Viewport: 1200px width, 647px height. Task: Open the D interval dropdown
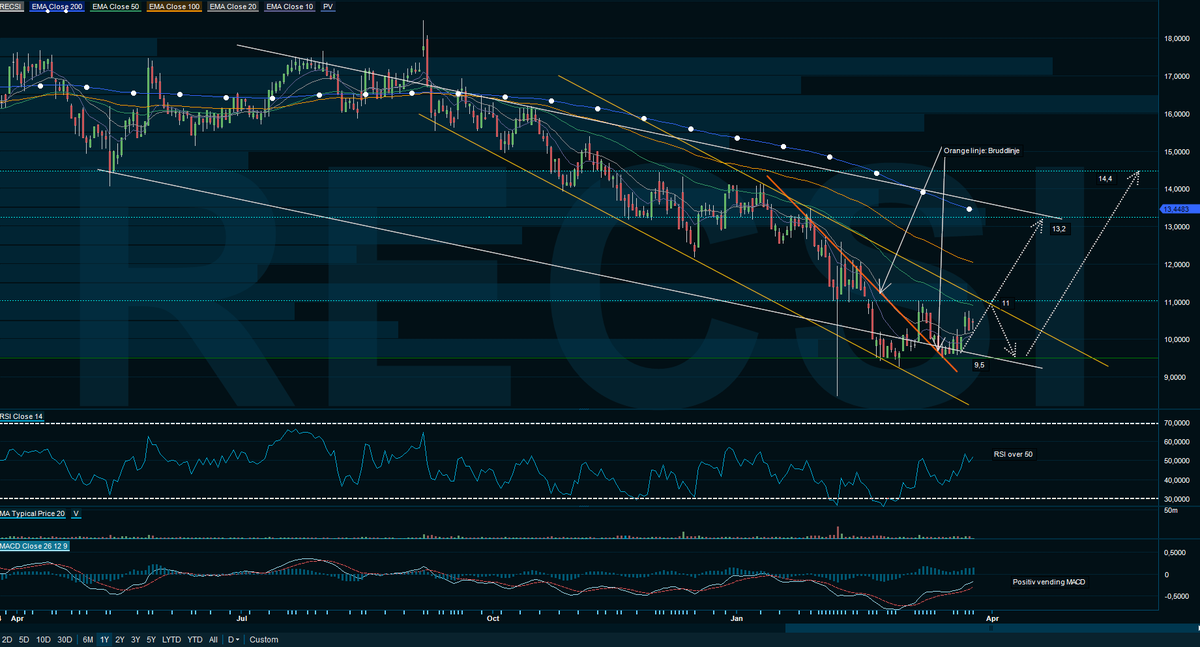click(234, 639)
